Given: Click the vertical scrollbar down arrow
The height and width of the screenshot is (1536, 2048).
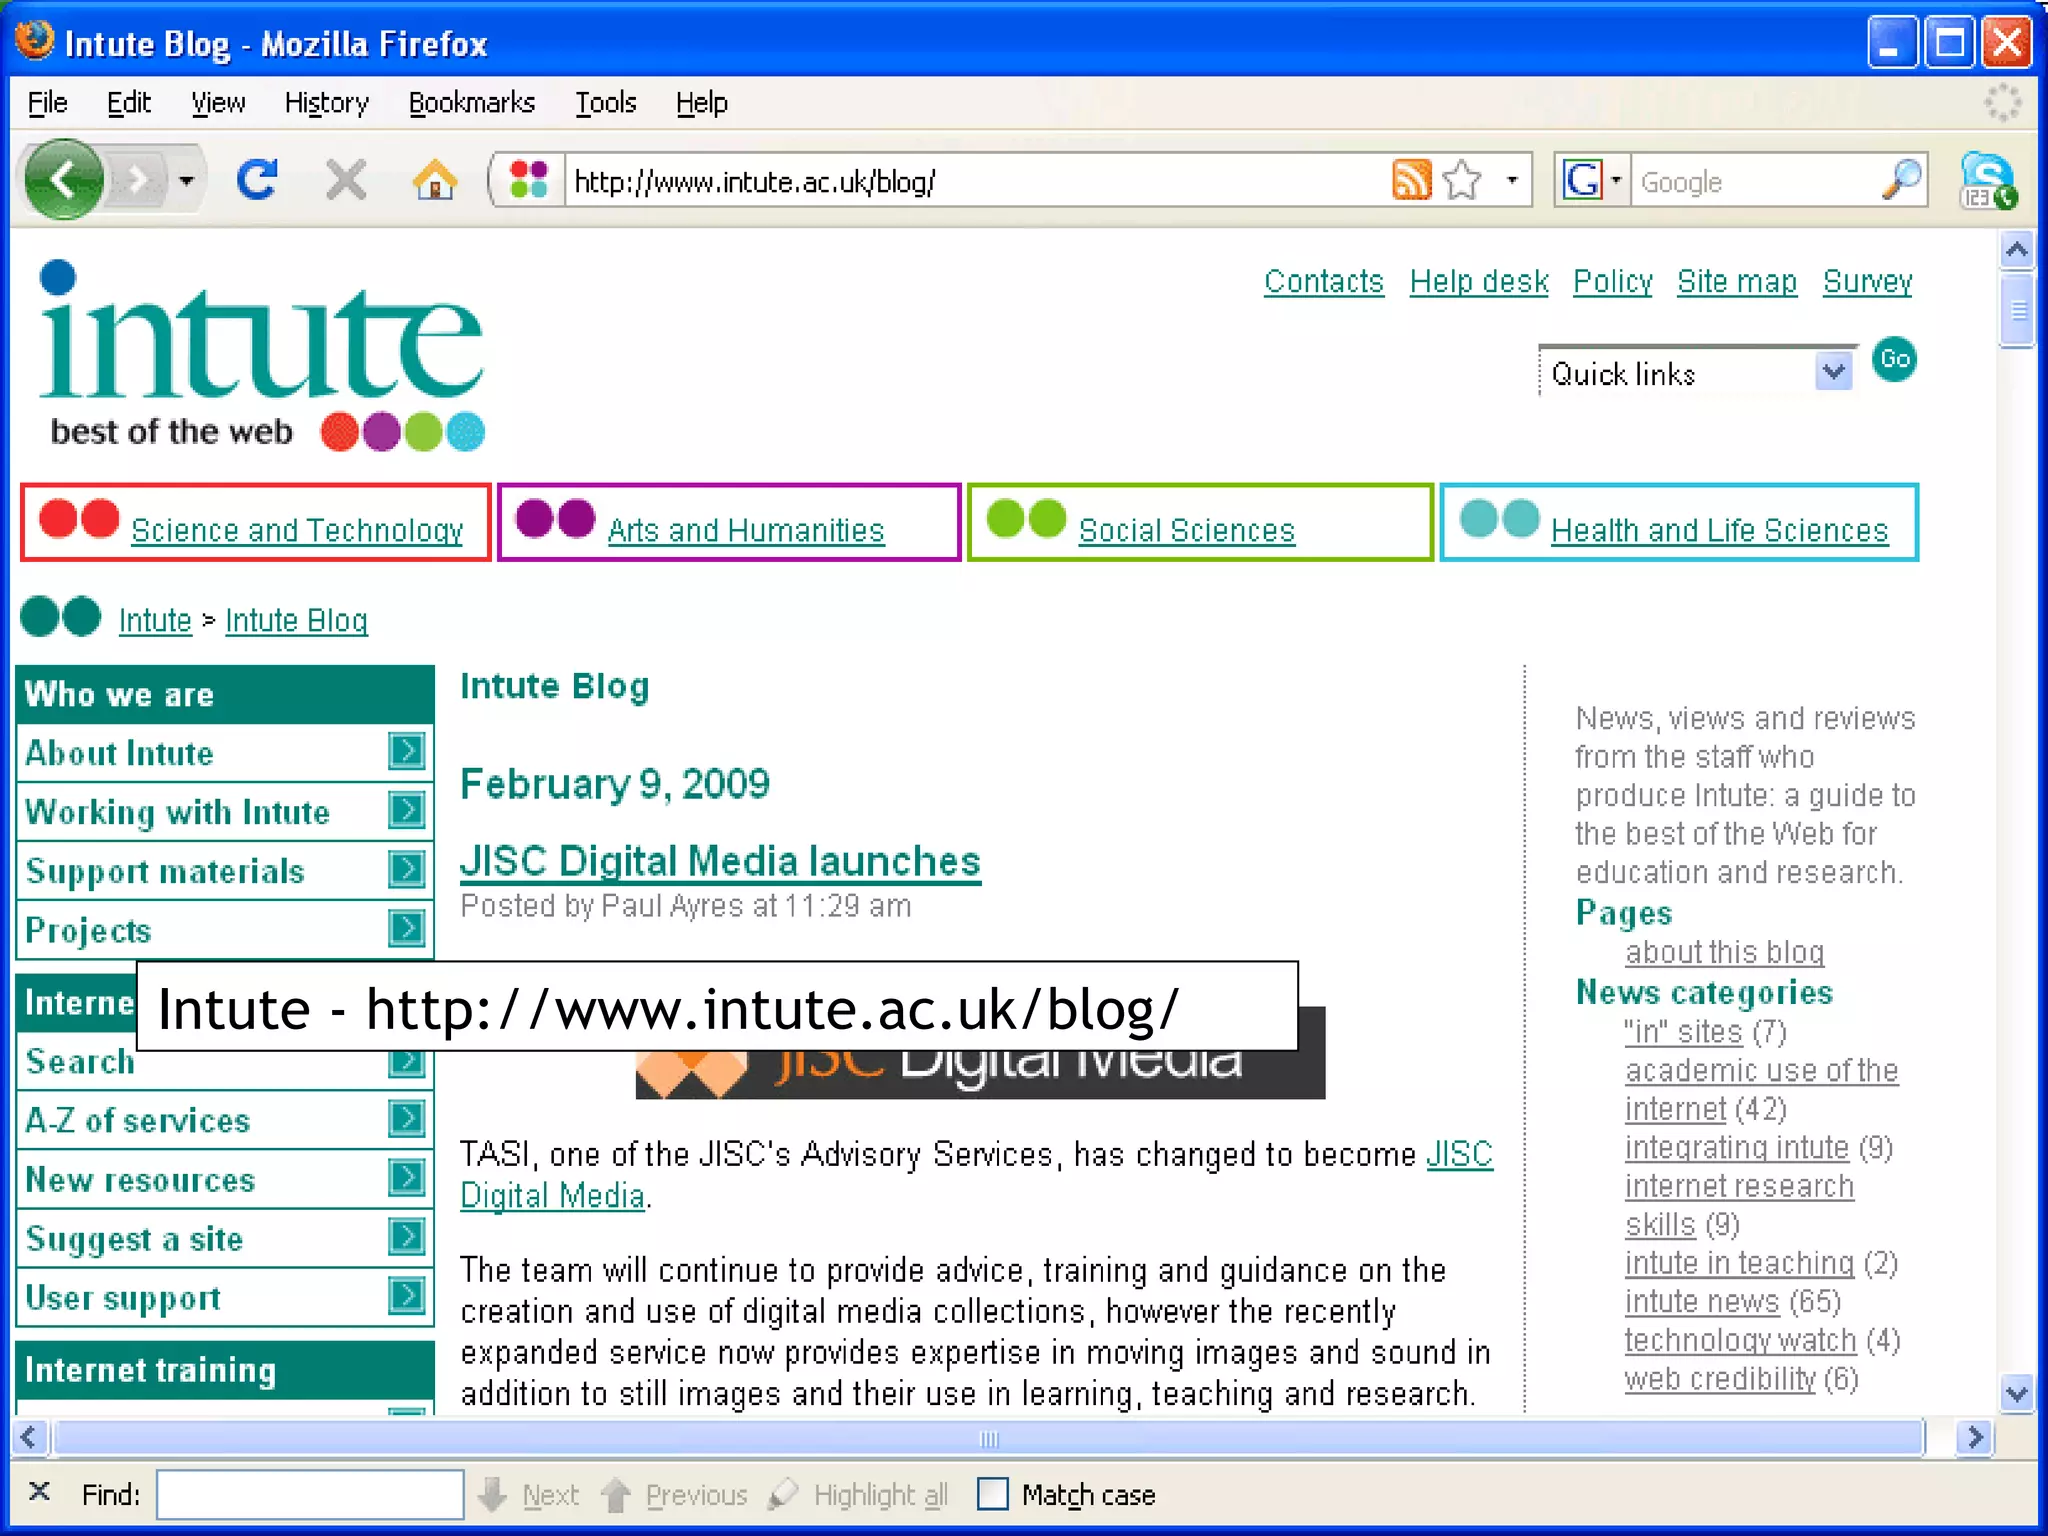Looking at the screenshot, I should [x=2017, y=1392].
